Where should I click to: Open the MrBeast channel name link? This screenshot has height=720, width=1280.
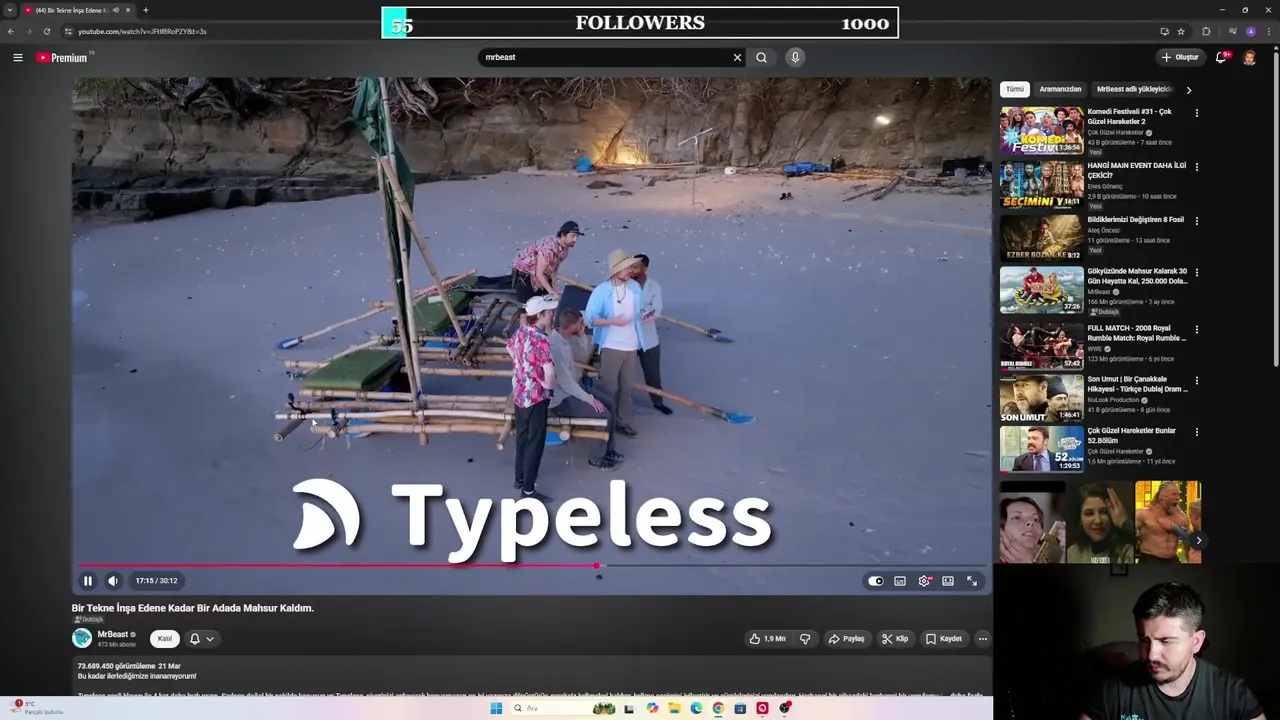(x=112, y=634)
